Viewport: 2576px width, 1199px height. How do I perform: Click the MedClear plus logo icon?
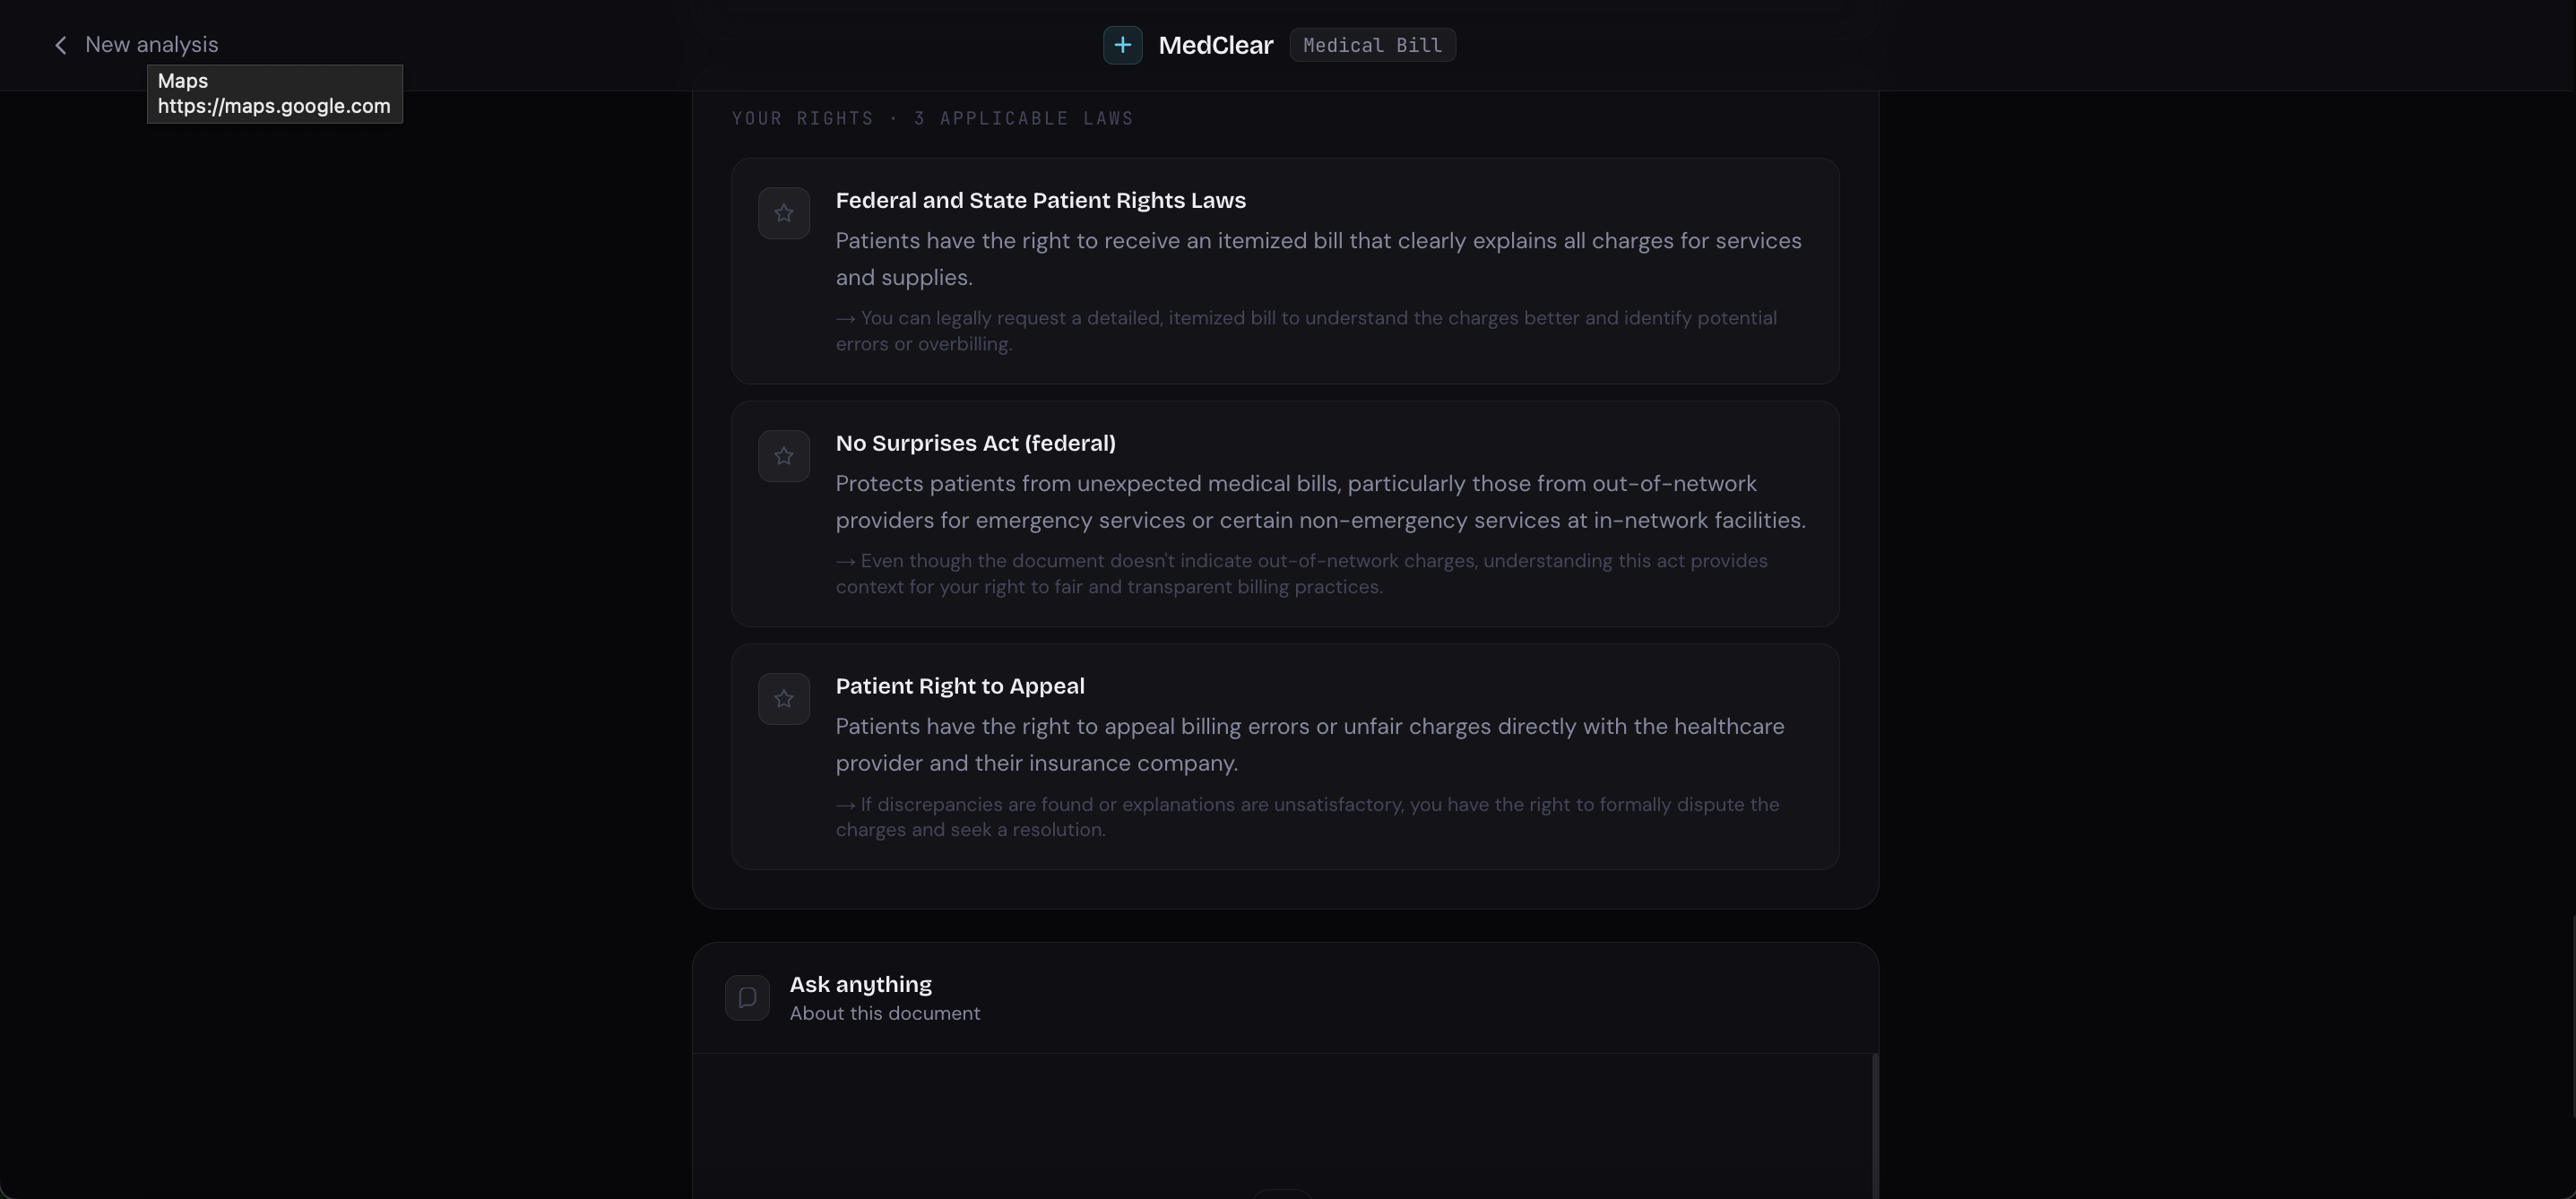click(x=1122, y=45)
